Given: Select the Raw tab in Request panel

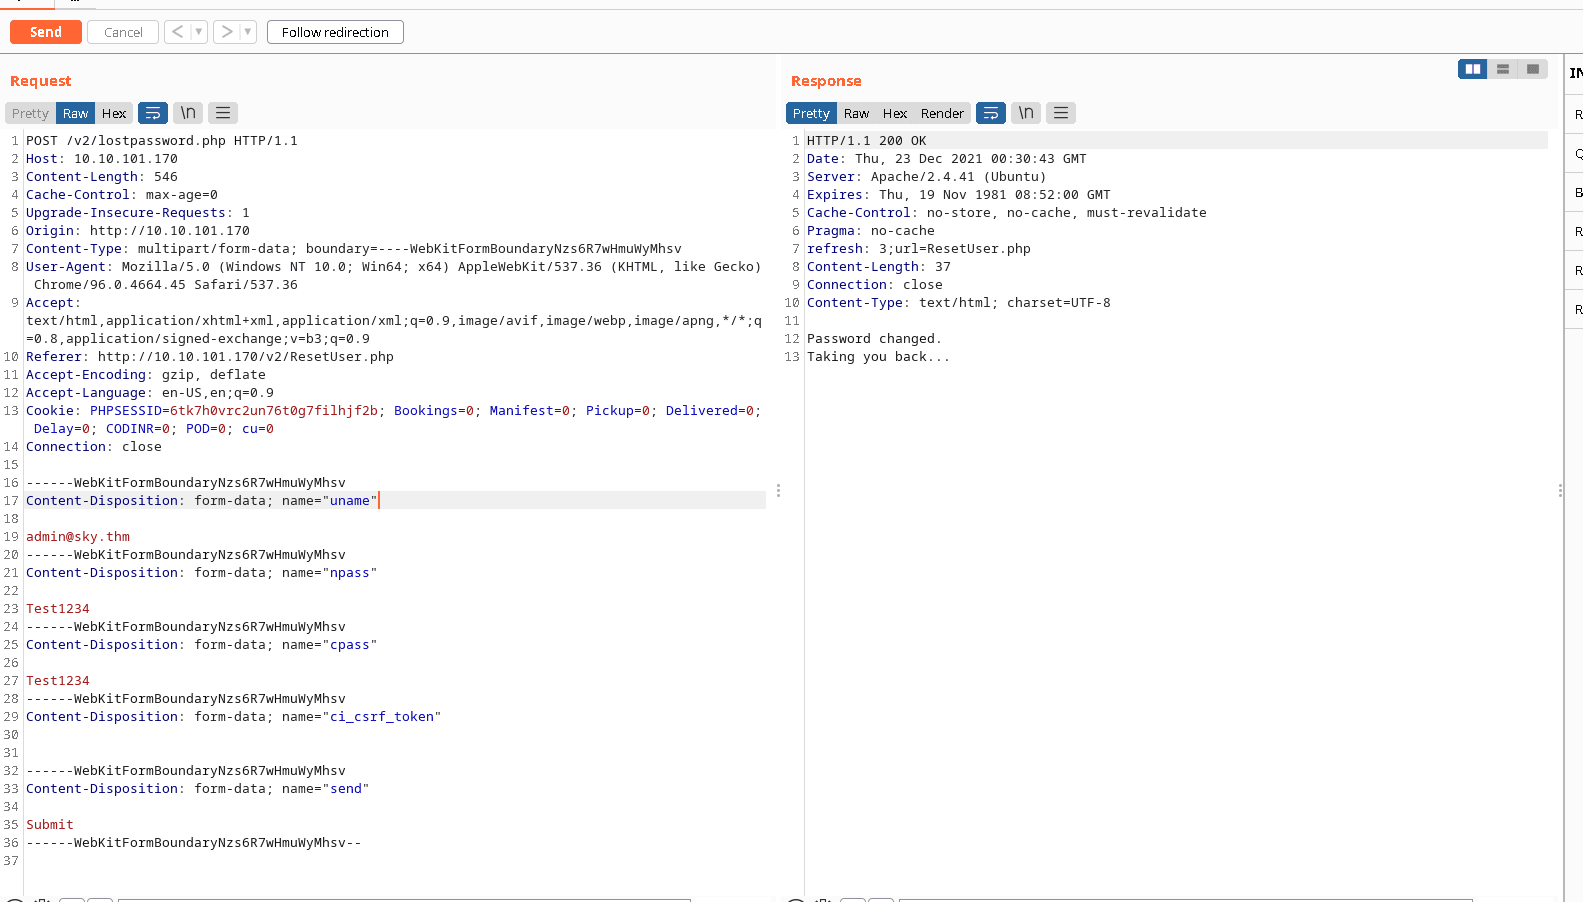Looking at the screenshot, I should coord(75,113).
